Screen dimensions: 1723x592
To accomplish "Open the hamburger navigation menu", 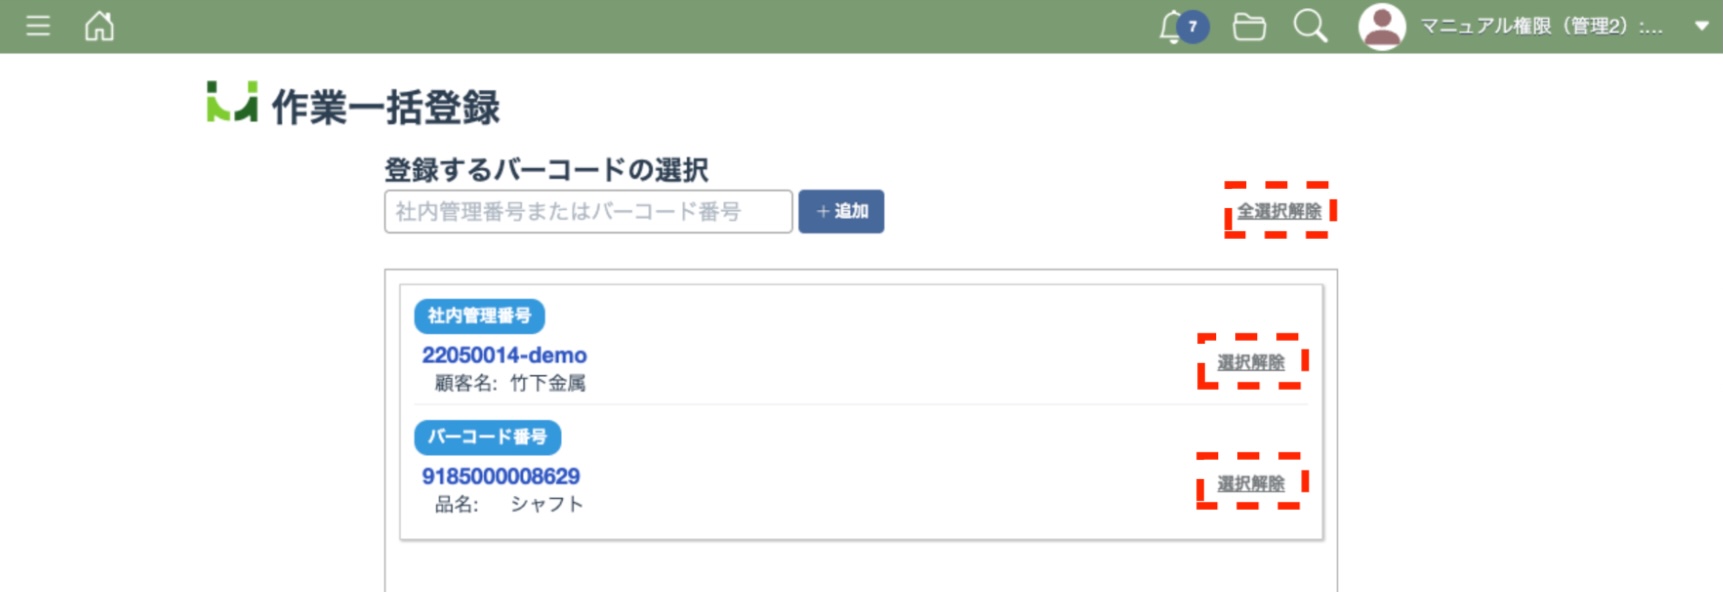I will coord(38,26).
